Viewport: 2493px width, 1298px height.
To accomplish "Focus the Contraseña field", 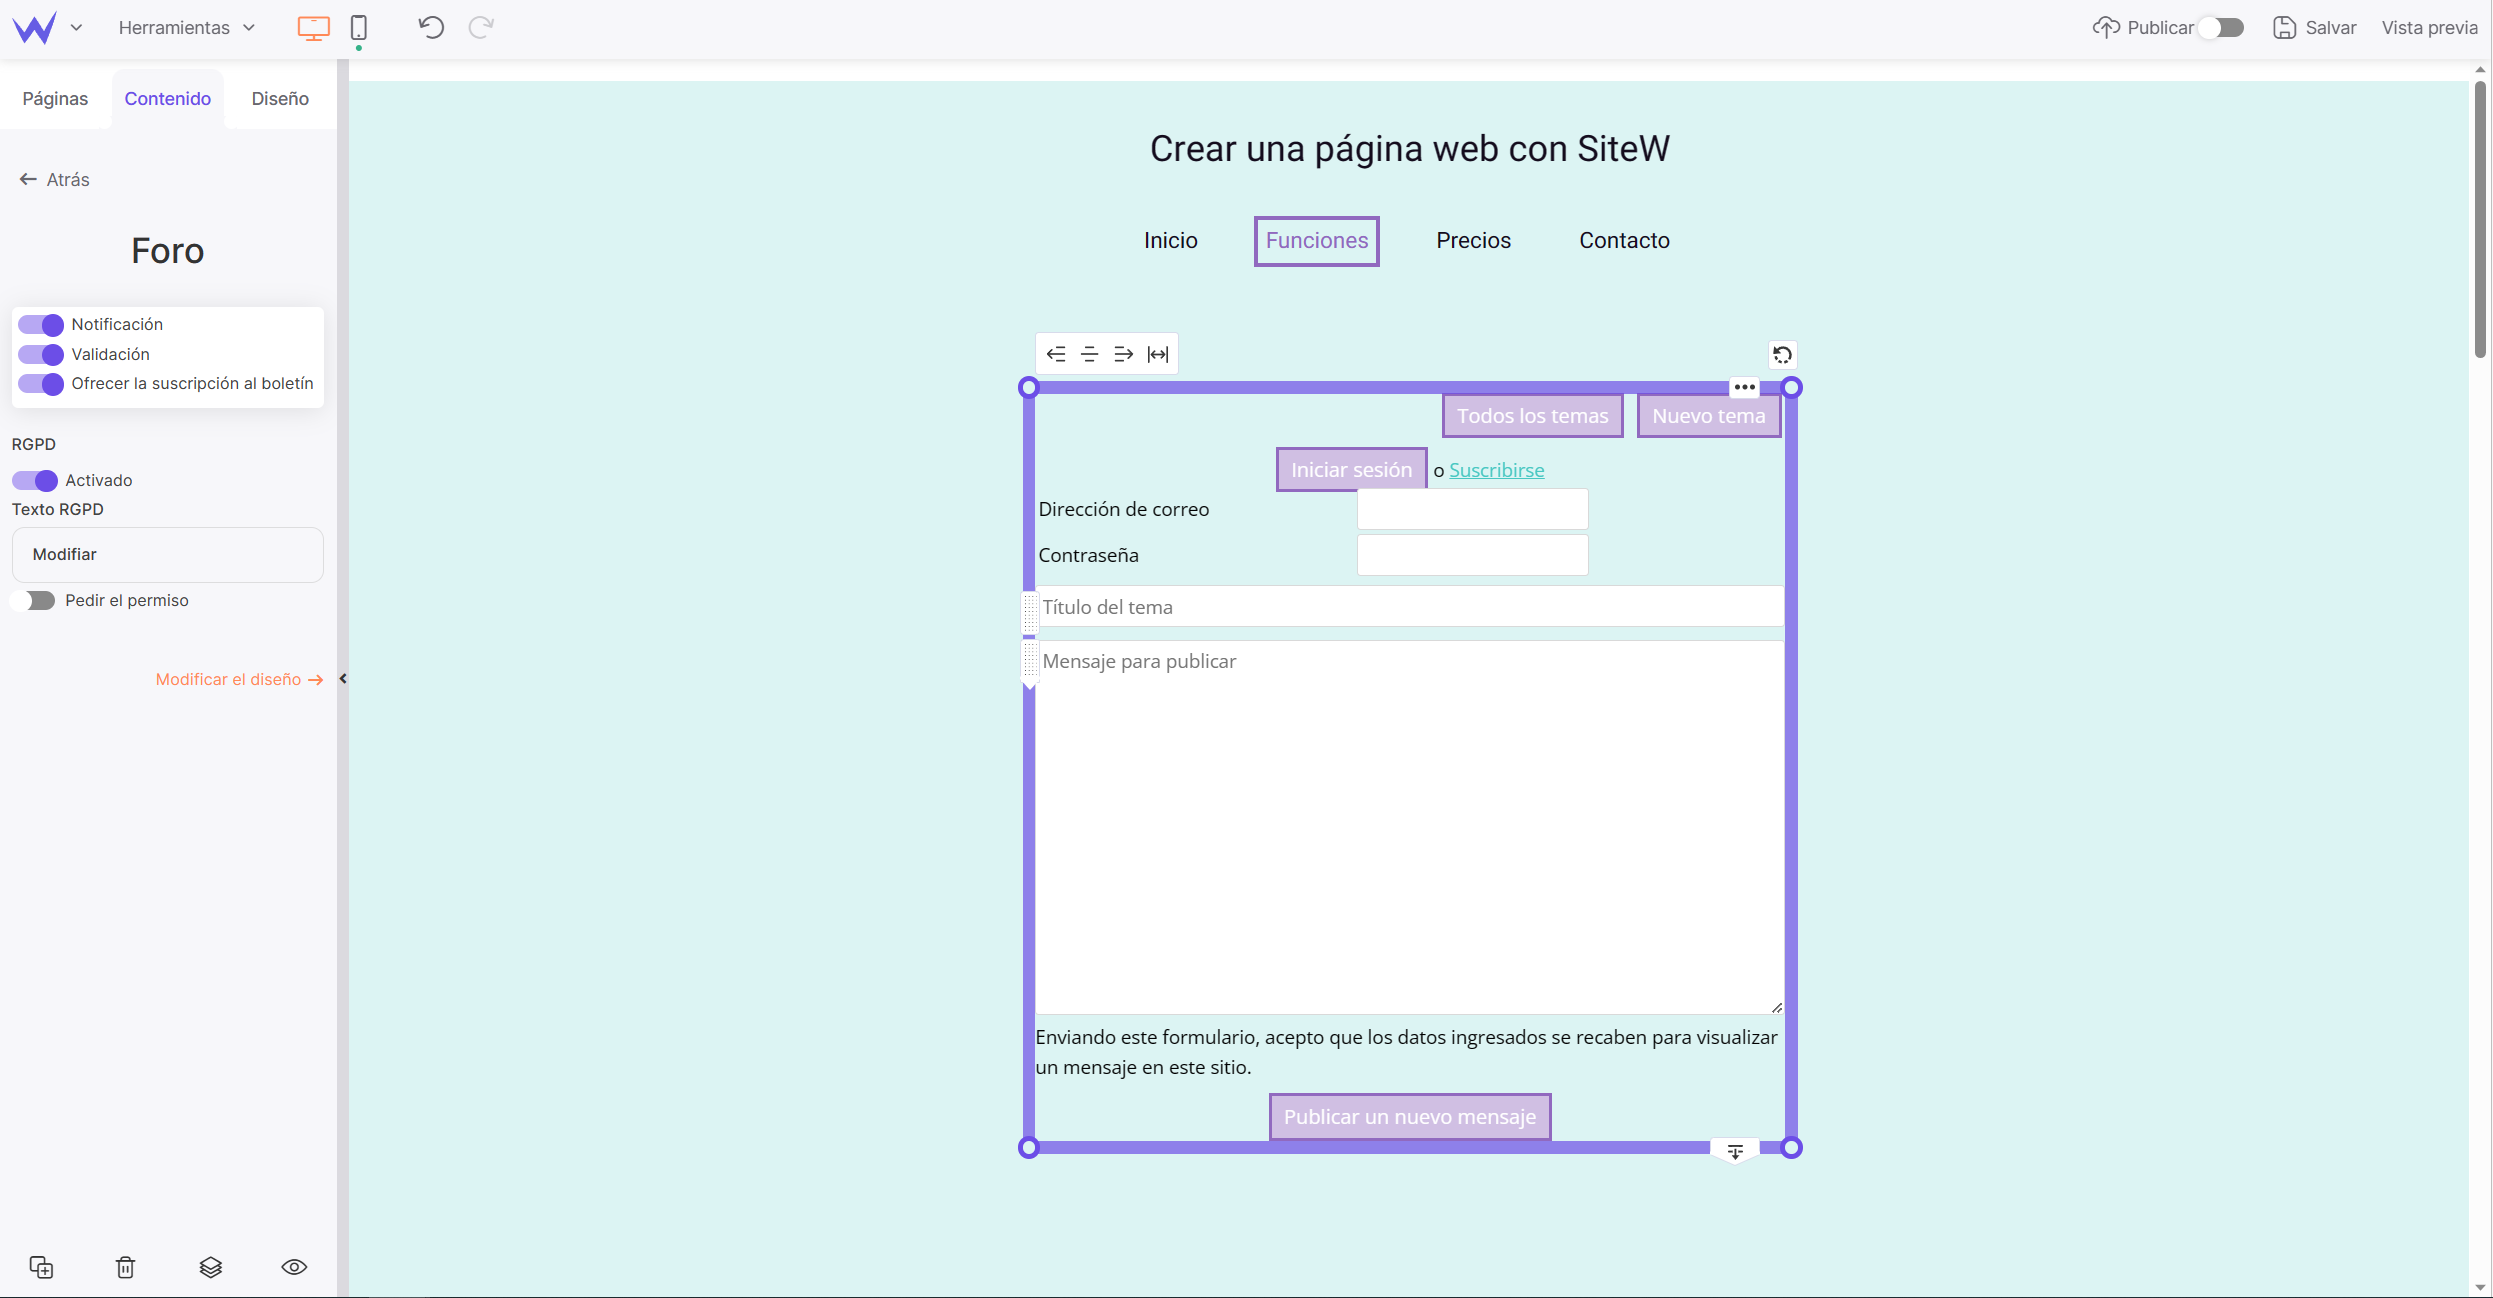I will [1472, 555].
